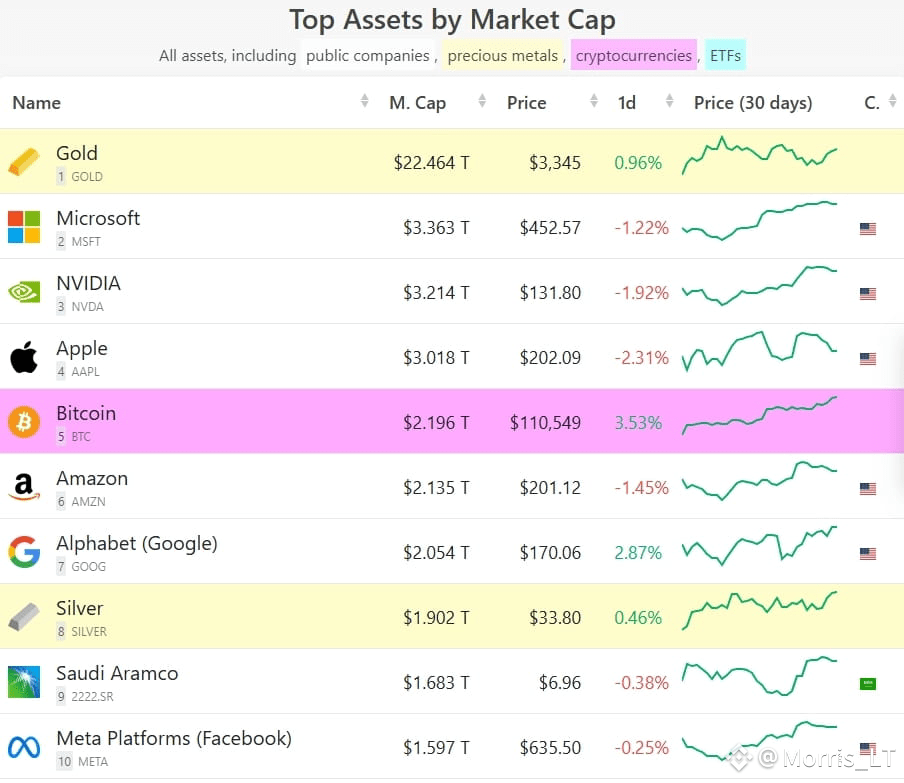Click the Microsoft logo icon
Viewport: 904px width, 783px height.
pyautogui.click(x=24, y=227)
